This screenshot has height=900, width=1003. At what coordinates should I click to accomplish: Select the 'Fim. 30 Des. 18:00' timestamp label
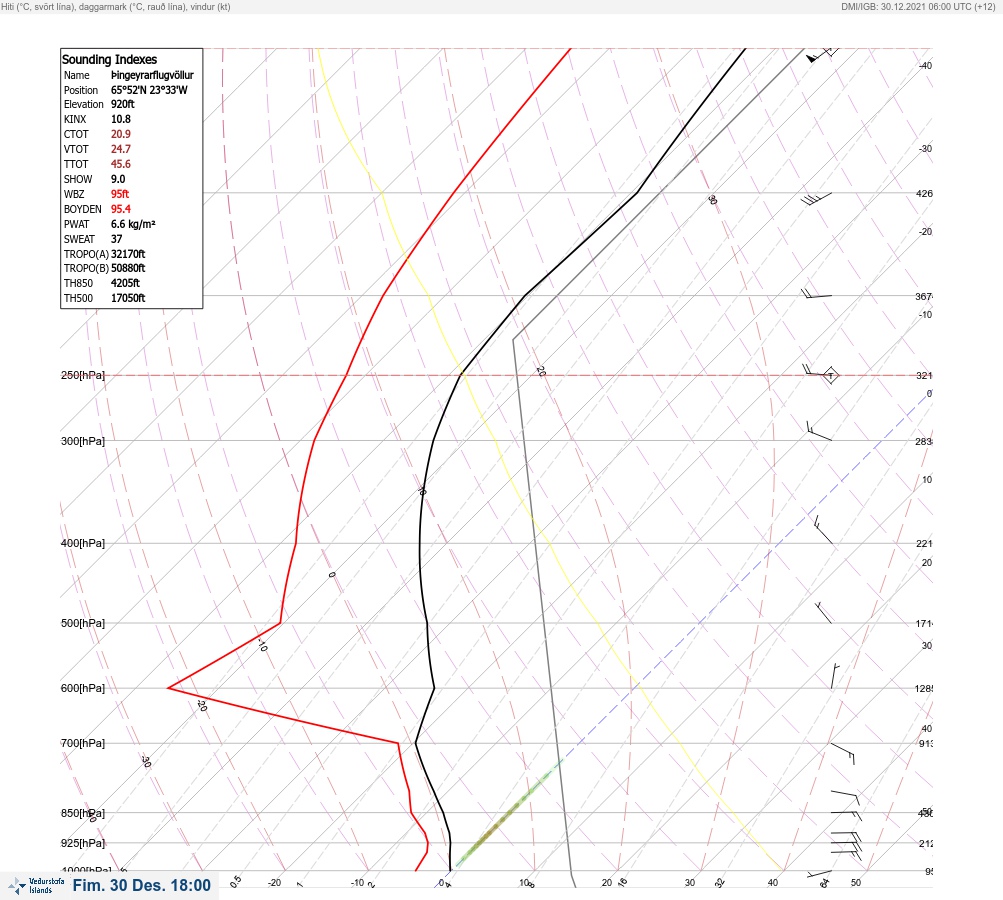141,885
